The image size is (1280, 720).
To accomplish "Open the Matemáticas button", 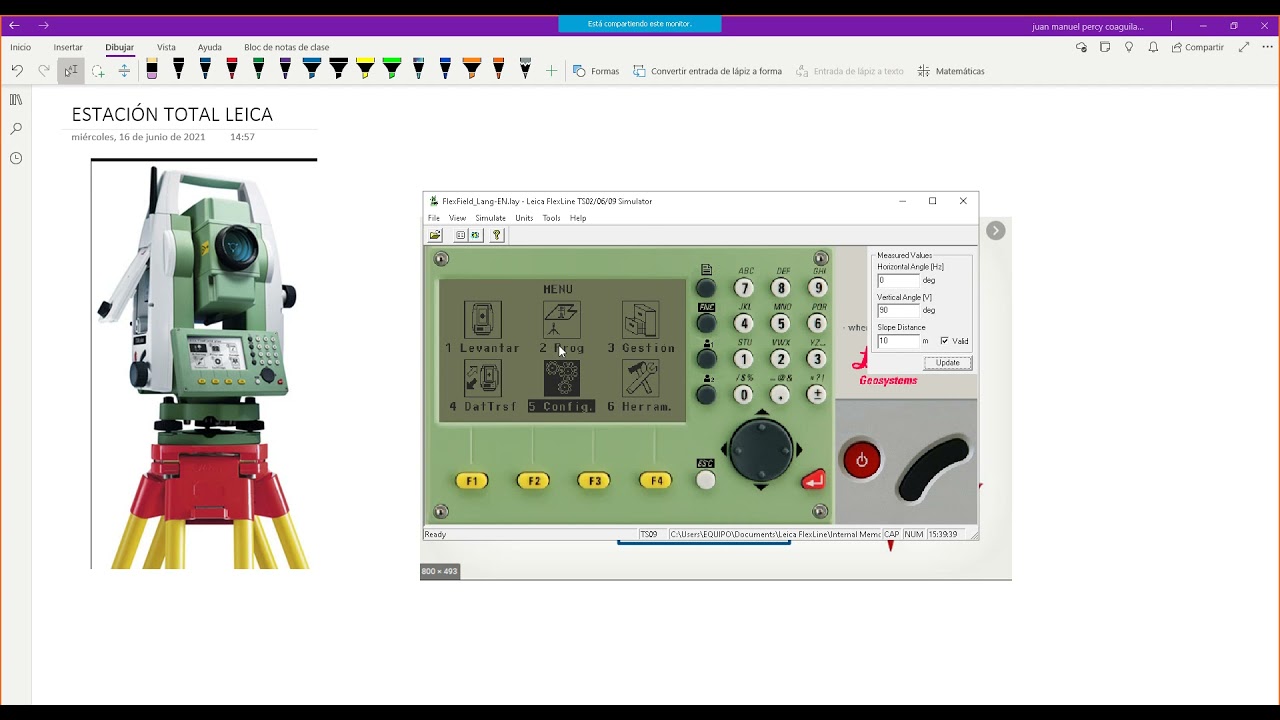I will tap(951, 71).
